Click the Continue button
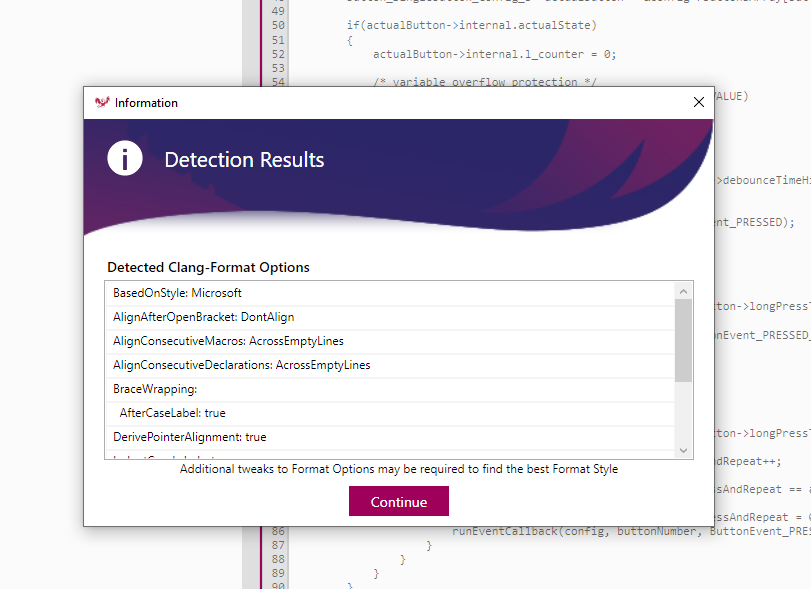Screen dimensions: 811x589 tap(398, 502)
